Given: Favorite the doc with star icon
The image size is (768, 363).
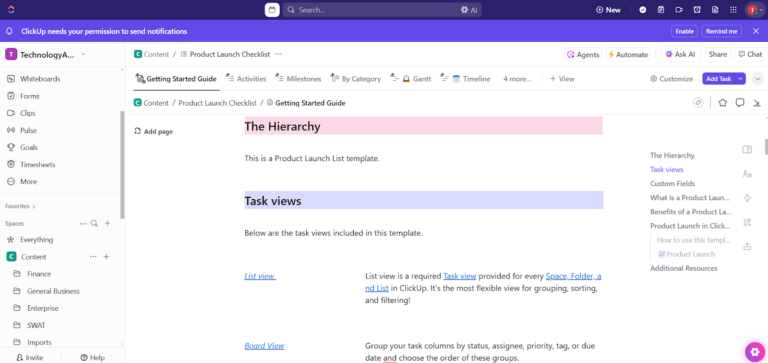Looking at the screenshot, I should click(x=722, y=103).
